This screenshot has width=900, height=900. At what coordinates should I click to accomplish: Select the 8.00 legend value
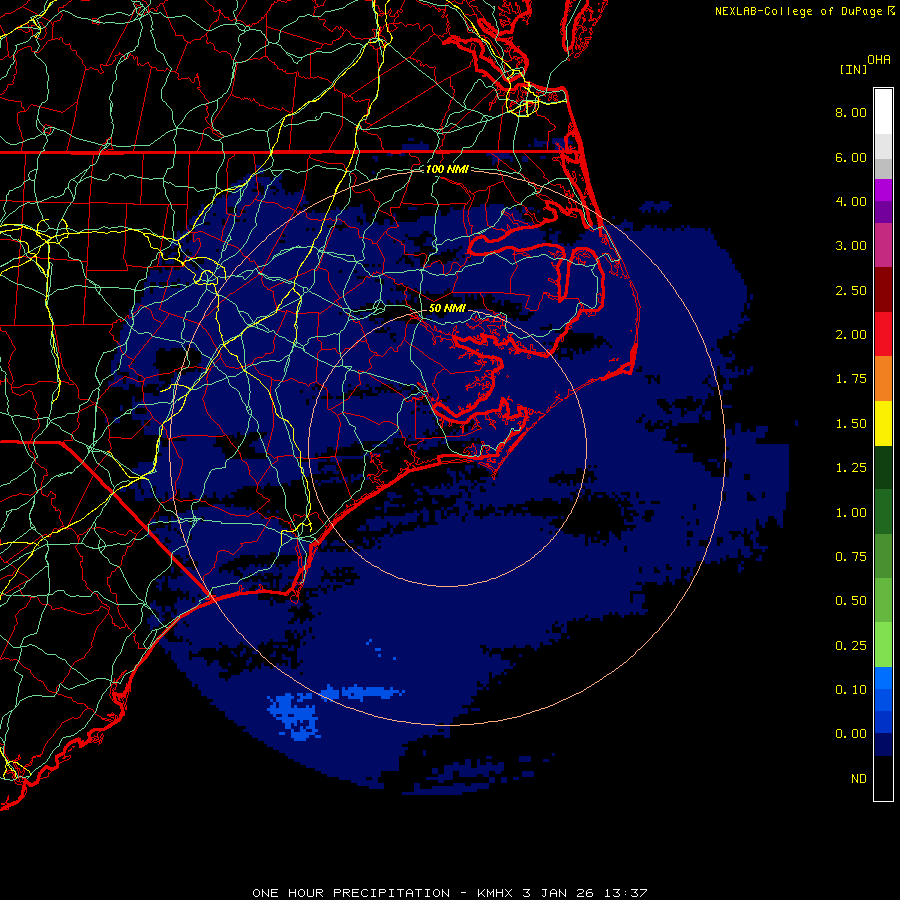coord(851,112)
